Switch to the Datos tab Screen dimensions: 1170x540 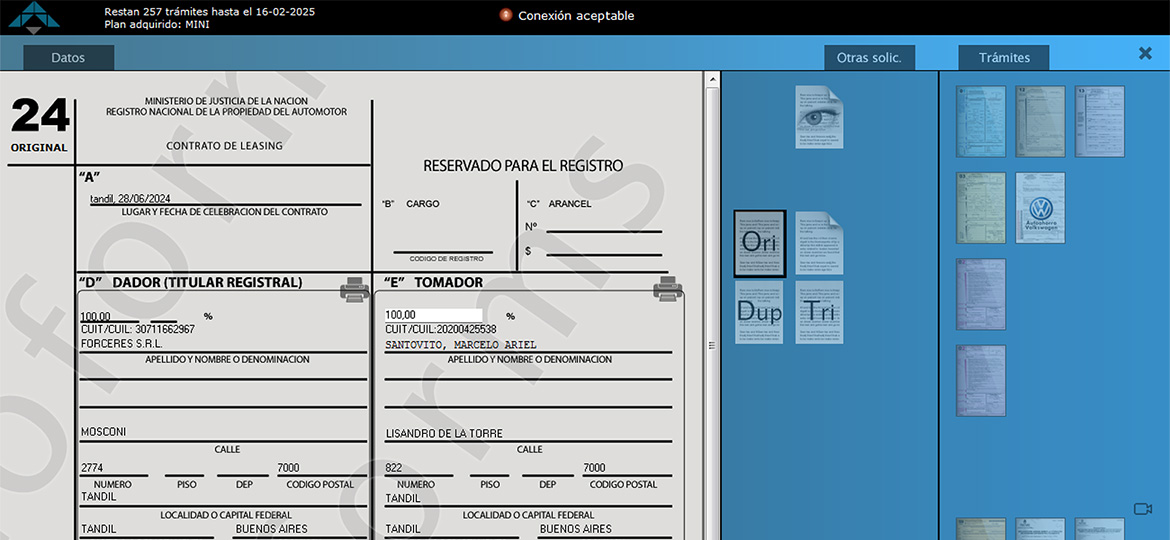coord(68,58)
